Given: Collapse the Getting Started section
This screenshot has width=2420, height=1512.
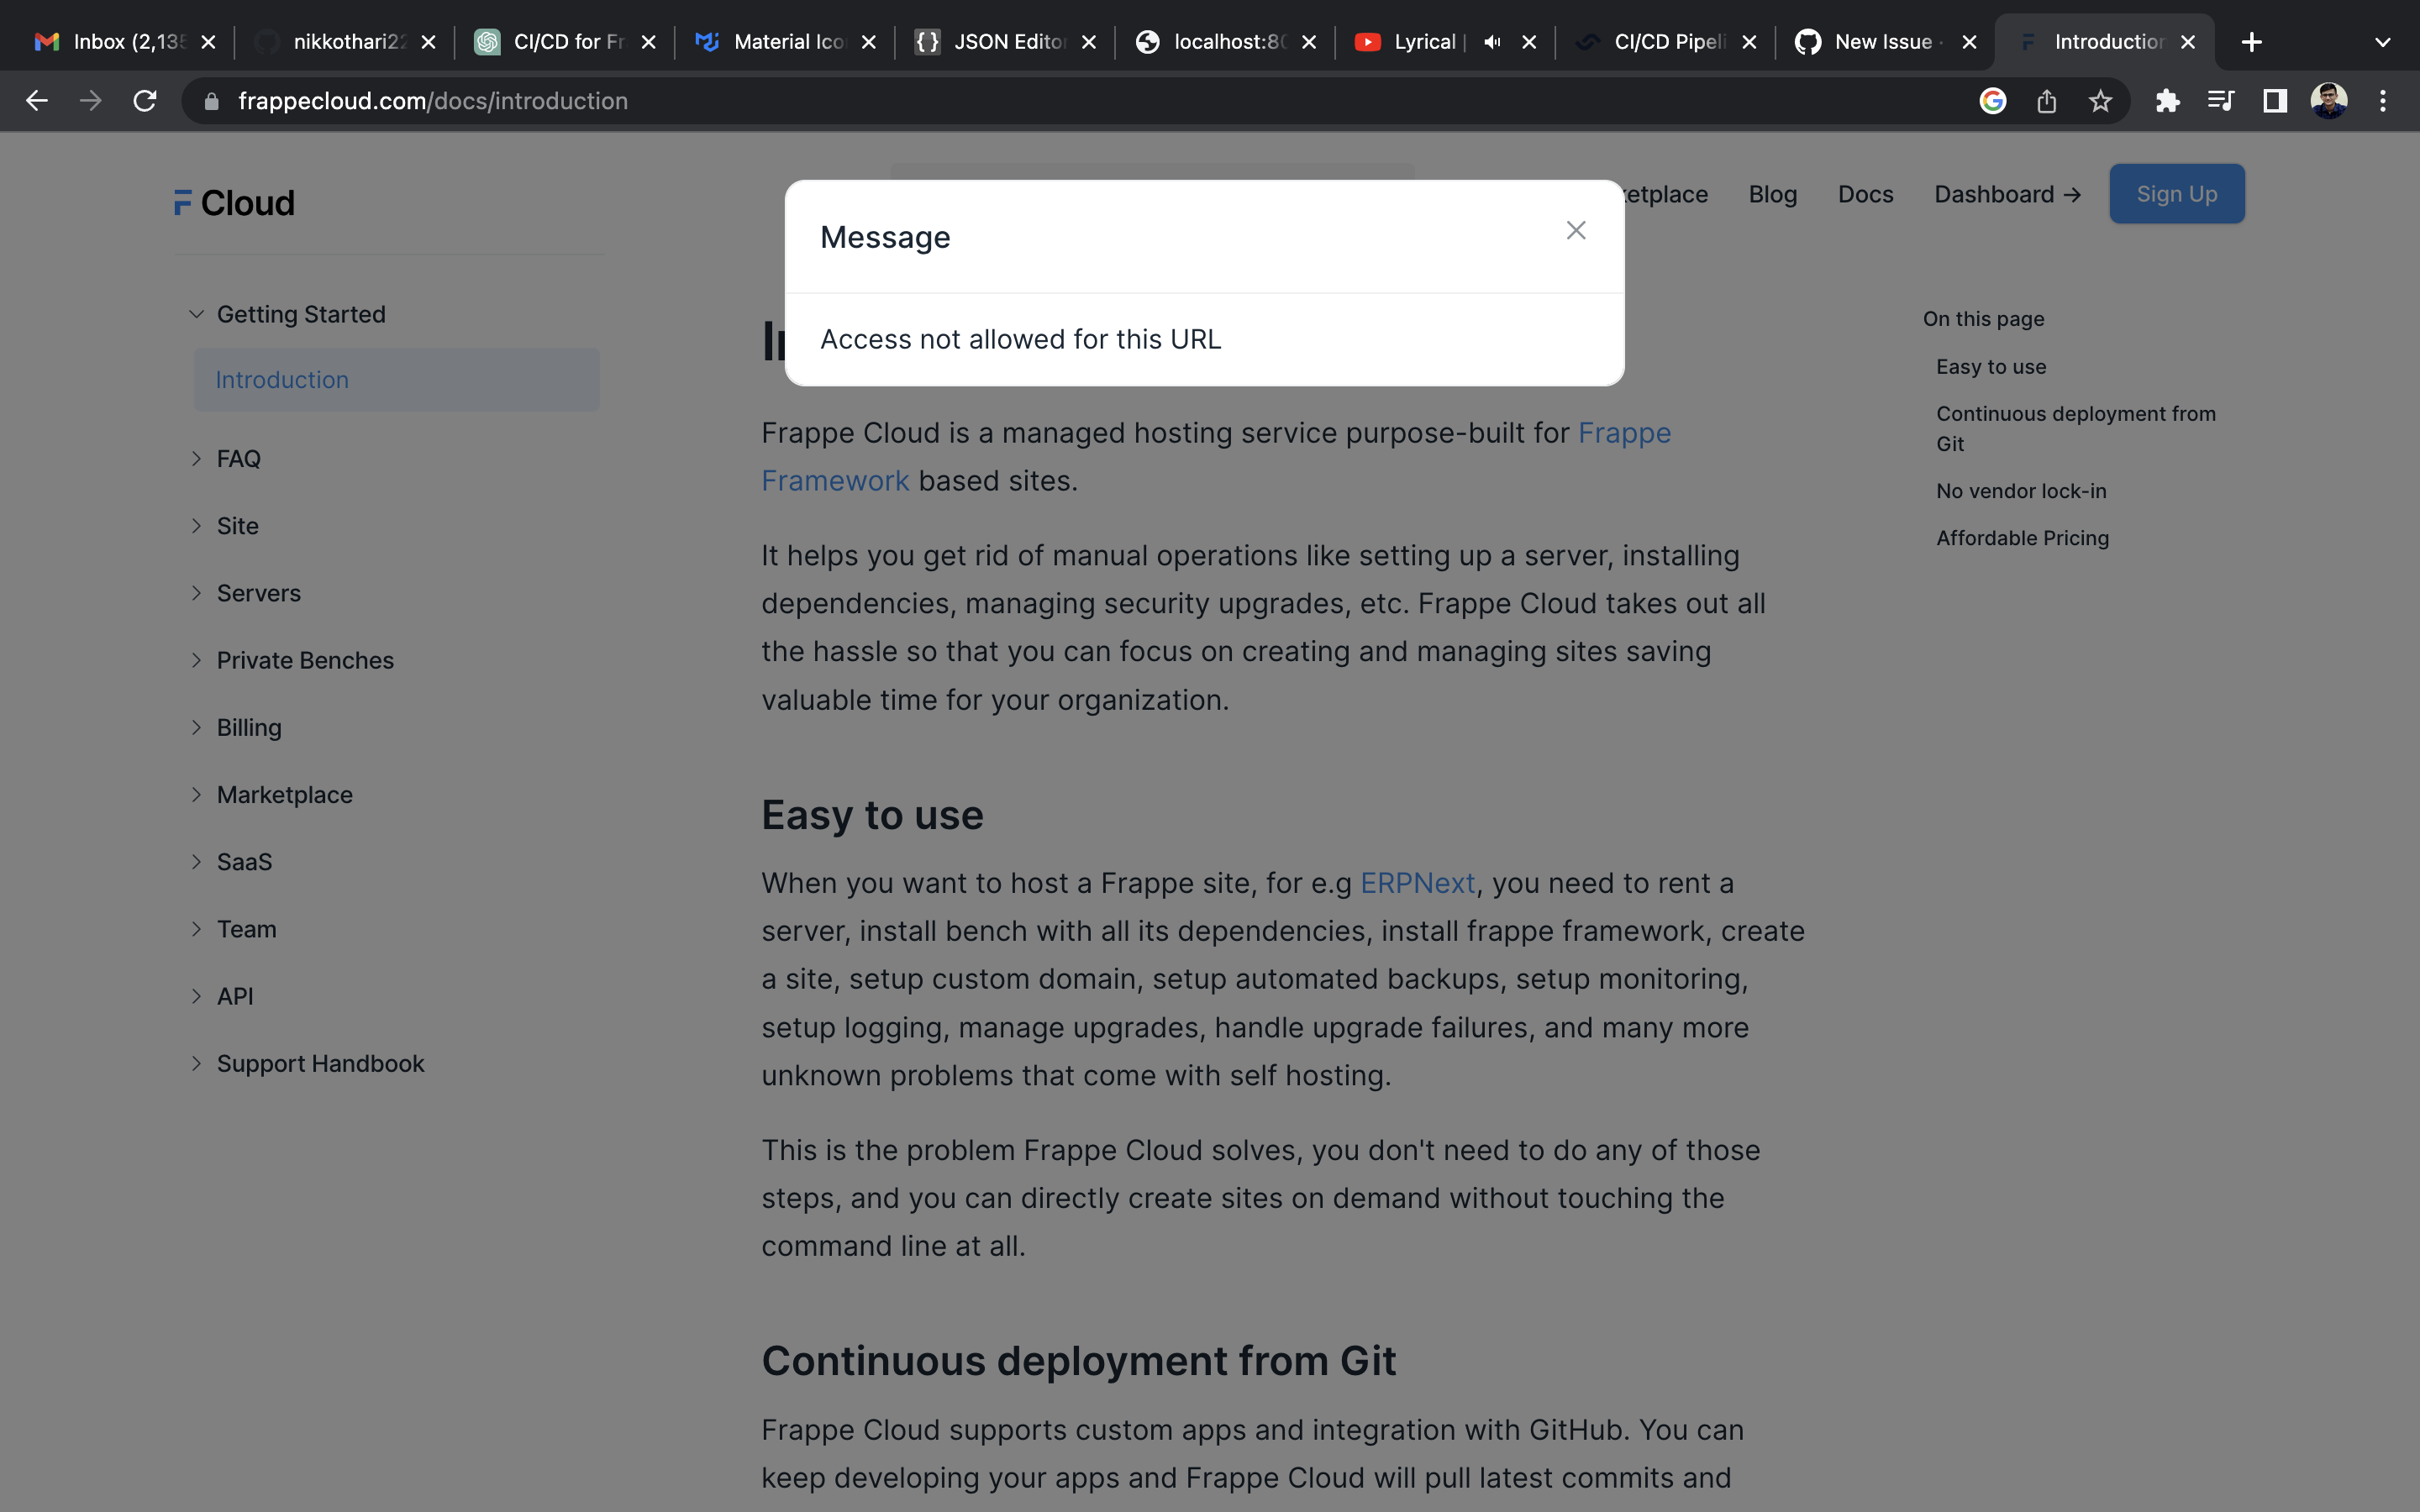Looking at the screenshot, I should coord(300,314).
